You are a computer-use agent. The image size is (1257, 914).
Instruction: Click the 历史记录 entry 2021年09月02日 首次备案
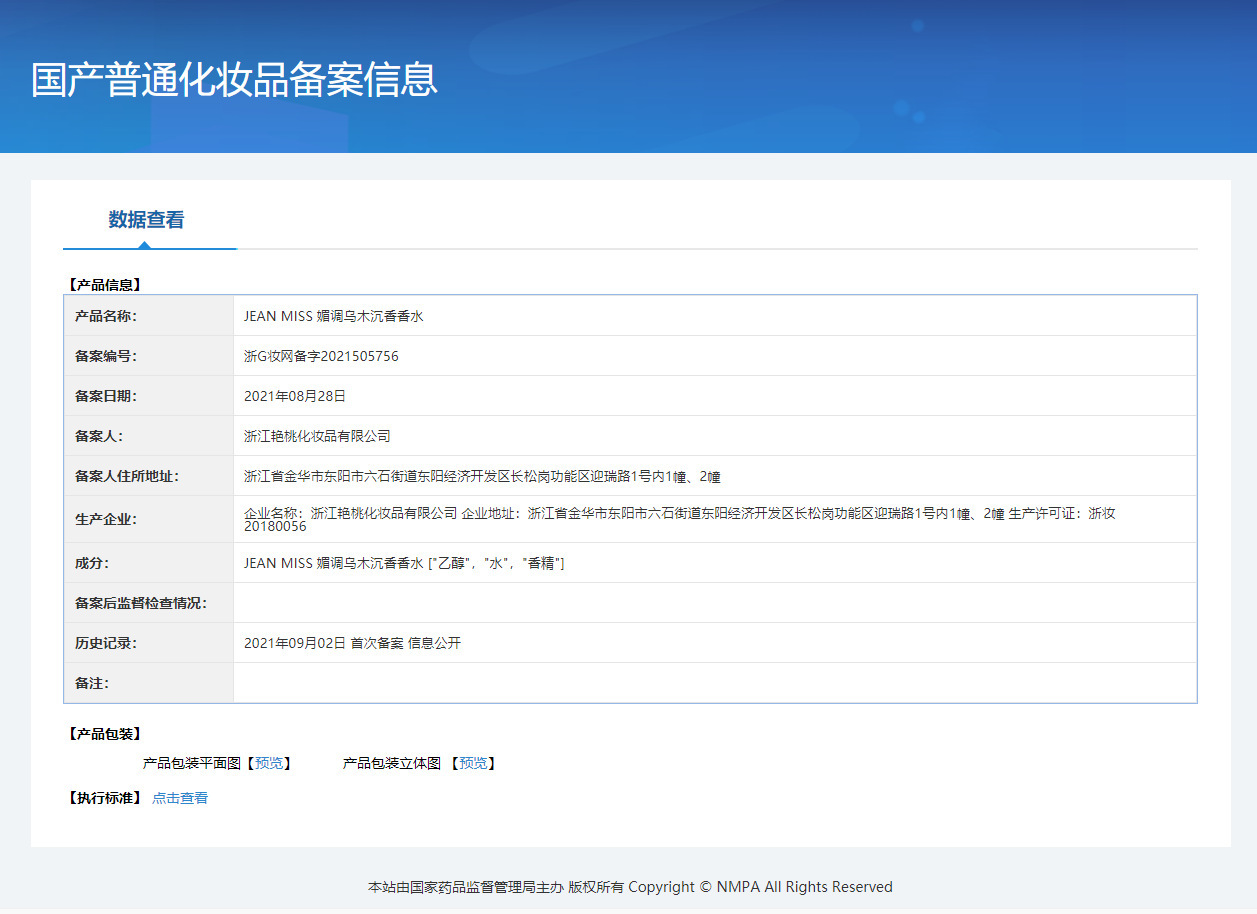352,643
